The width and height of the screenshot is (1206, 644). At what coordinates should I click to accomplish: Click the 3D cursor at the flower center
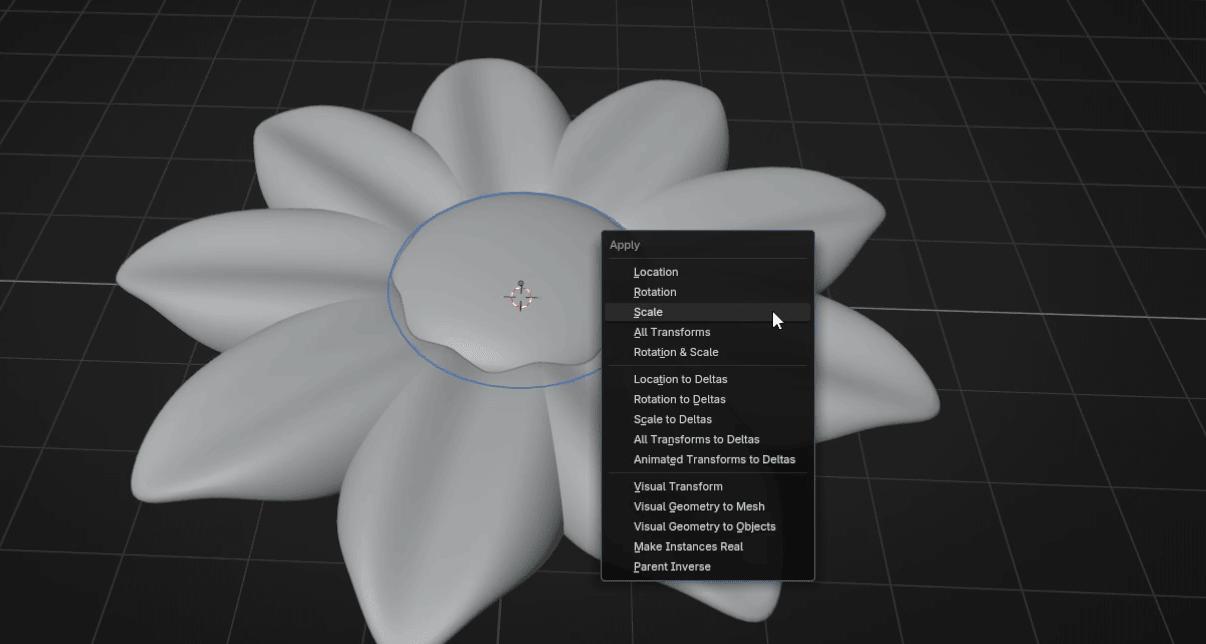point(520,296)
